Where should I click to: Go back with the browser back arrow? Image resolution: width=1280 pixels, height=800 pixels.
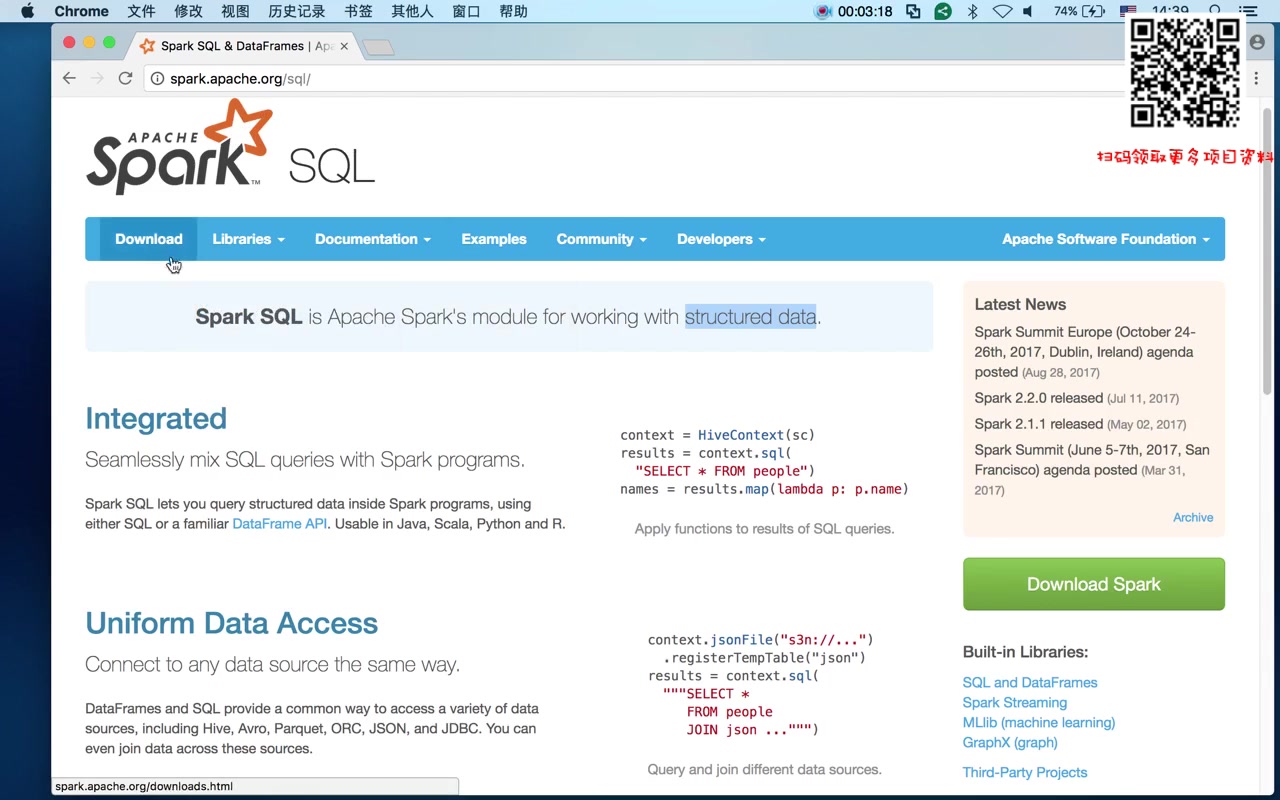(69, 78)
